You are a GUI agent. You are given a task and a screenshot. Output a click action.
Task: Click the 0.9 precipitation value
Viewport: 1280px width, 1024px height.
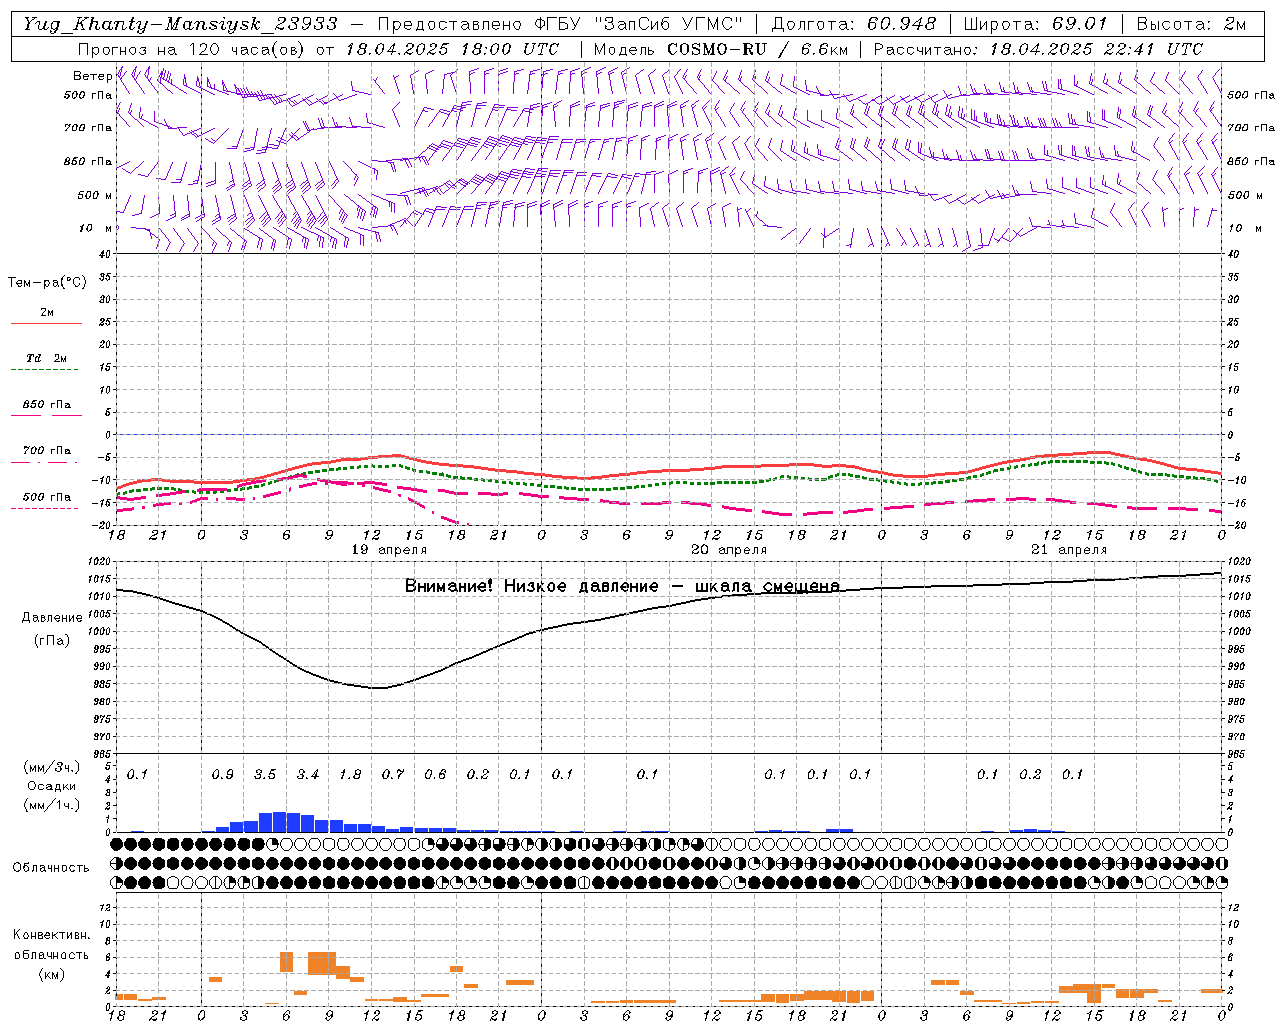[223, 774]
